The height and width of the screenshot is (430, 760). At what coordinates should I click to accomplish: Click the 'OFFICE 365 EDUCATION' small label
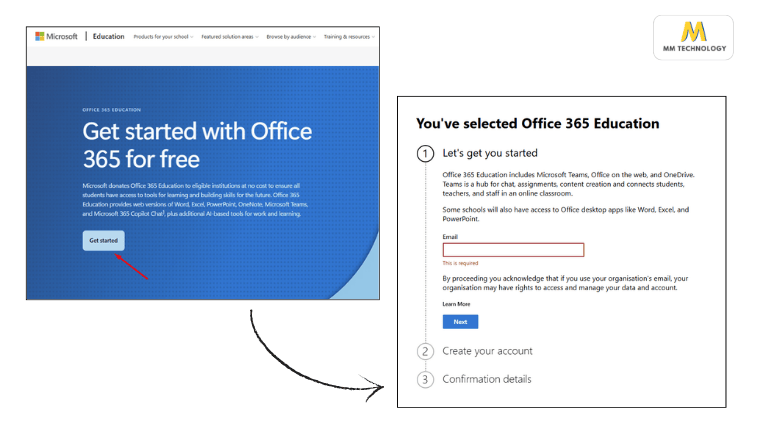click(x=111, y=110)
